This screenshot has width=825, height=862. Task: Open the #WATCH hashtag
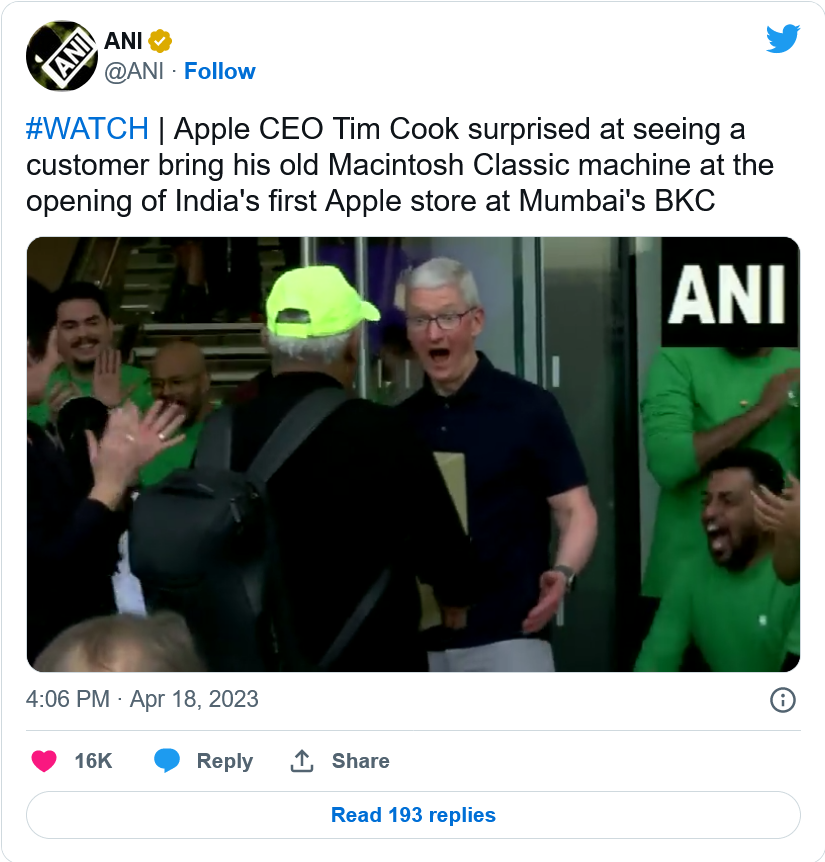pyautogui.click(x=87, y=129)
